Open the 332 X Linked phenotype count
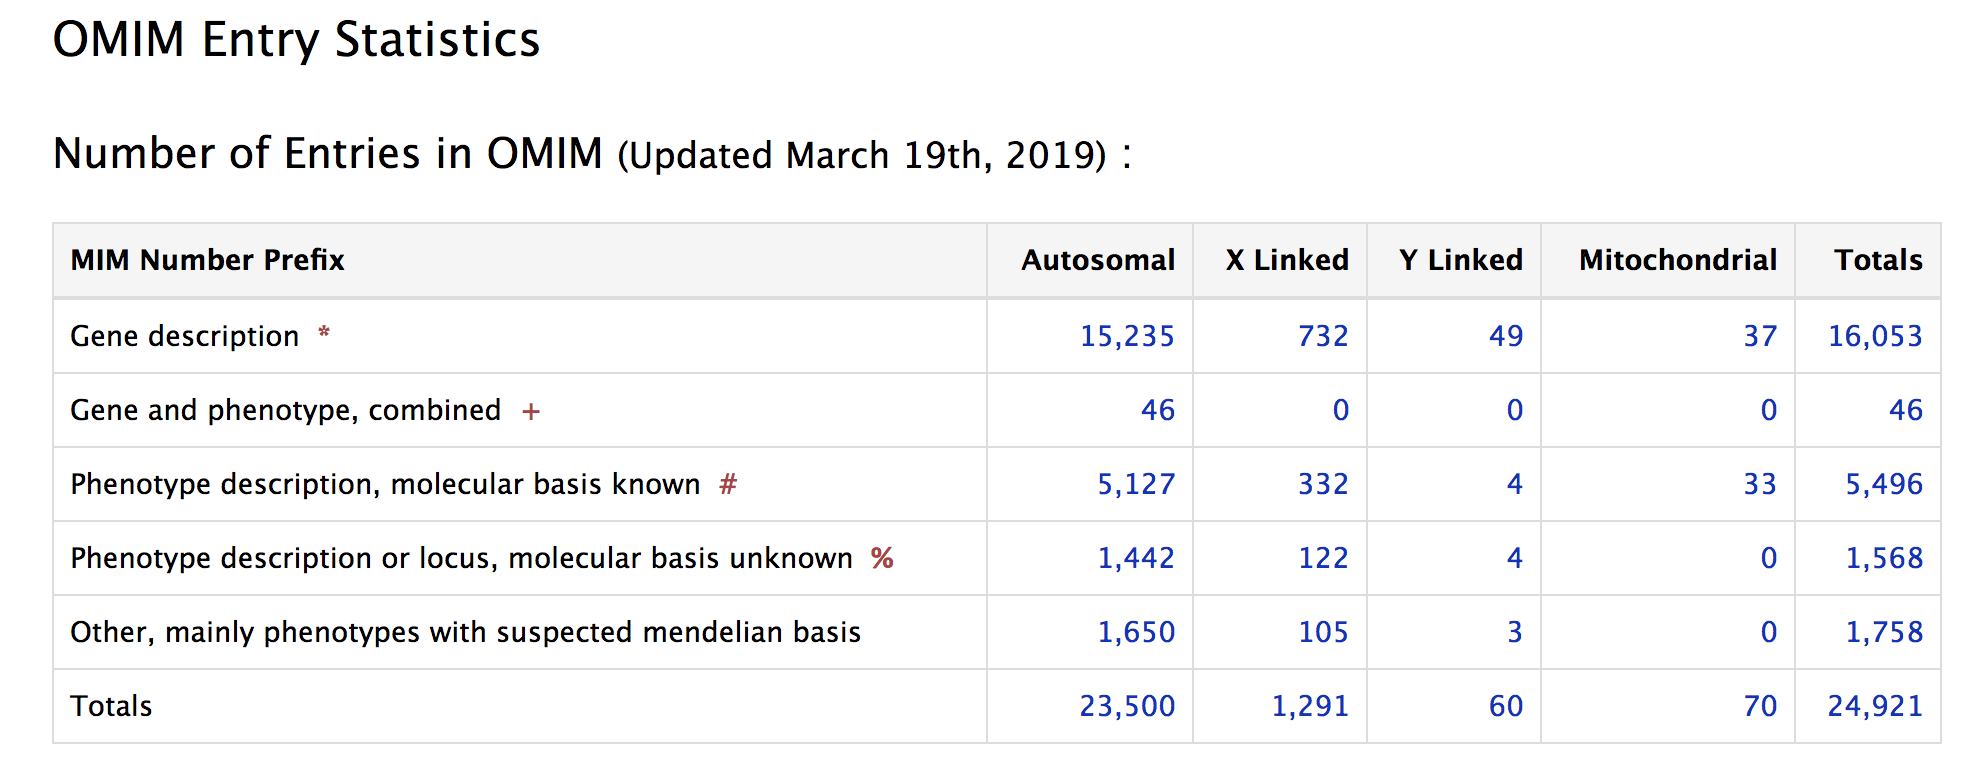The height and width of the screenshot is (784, 1986). (1322, 484)
